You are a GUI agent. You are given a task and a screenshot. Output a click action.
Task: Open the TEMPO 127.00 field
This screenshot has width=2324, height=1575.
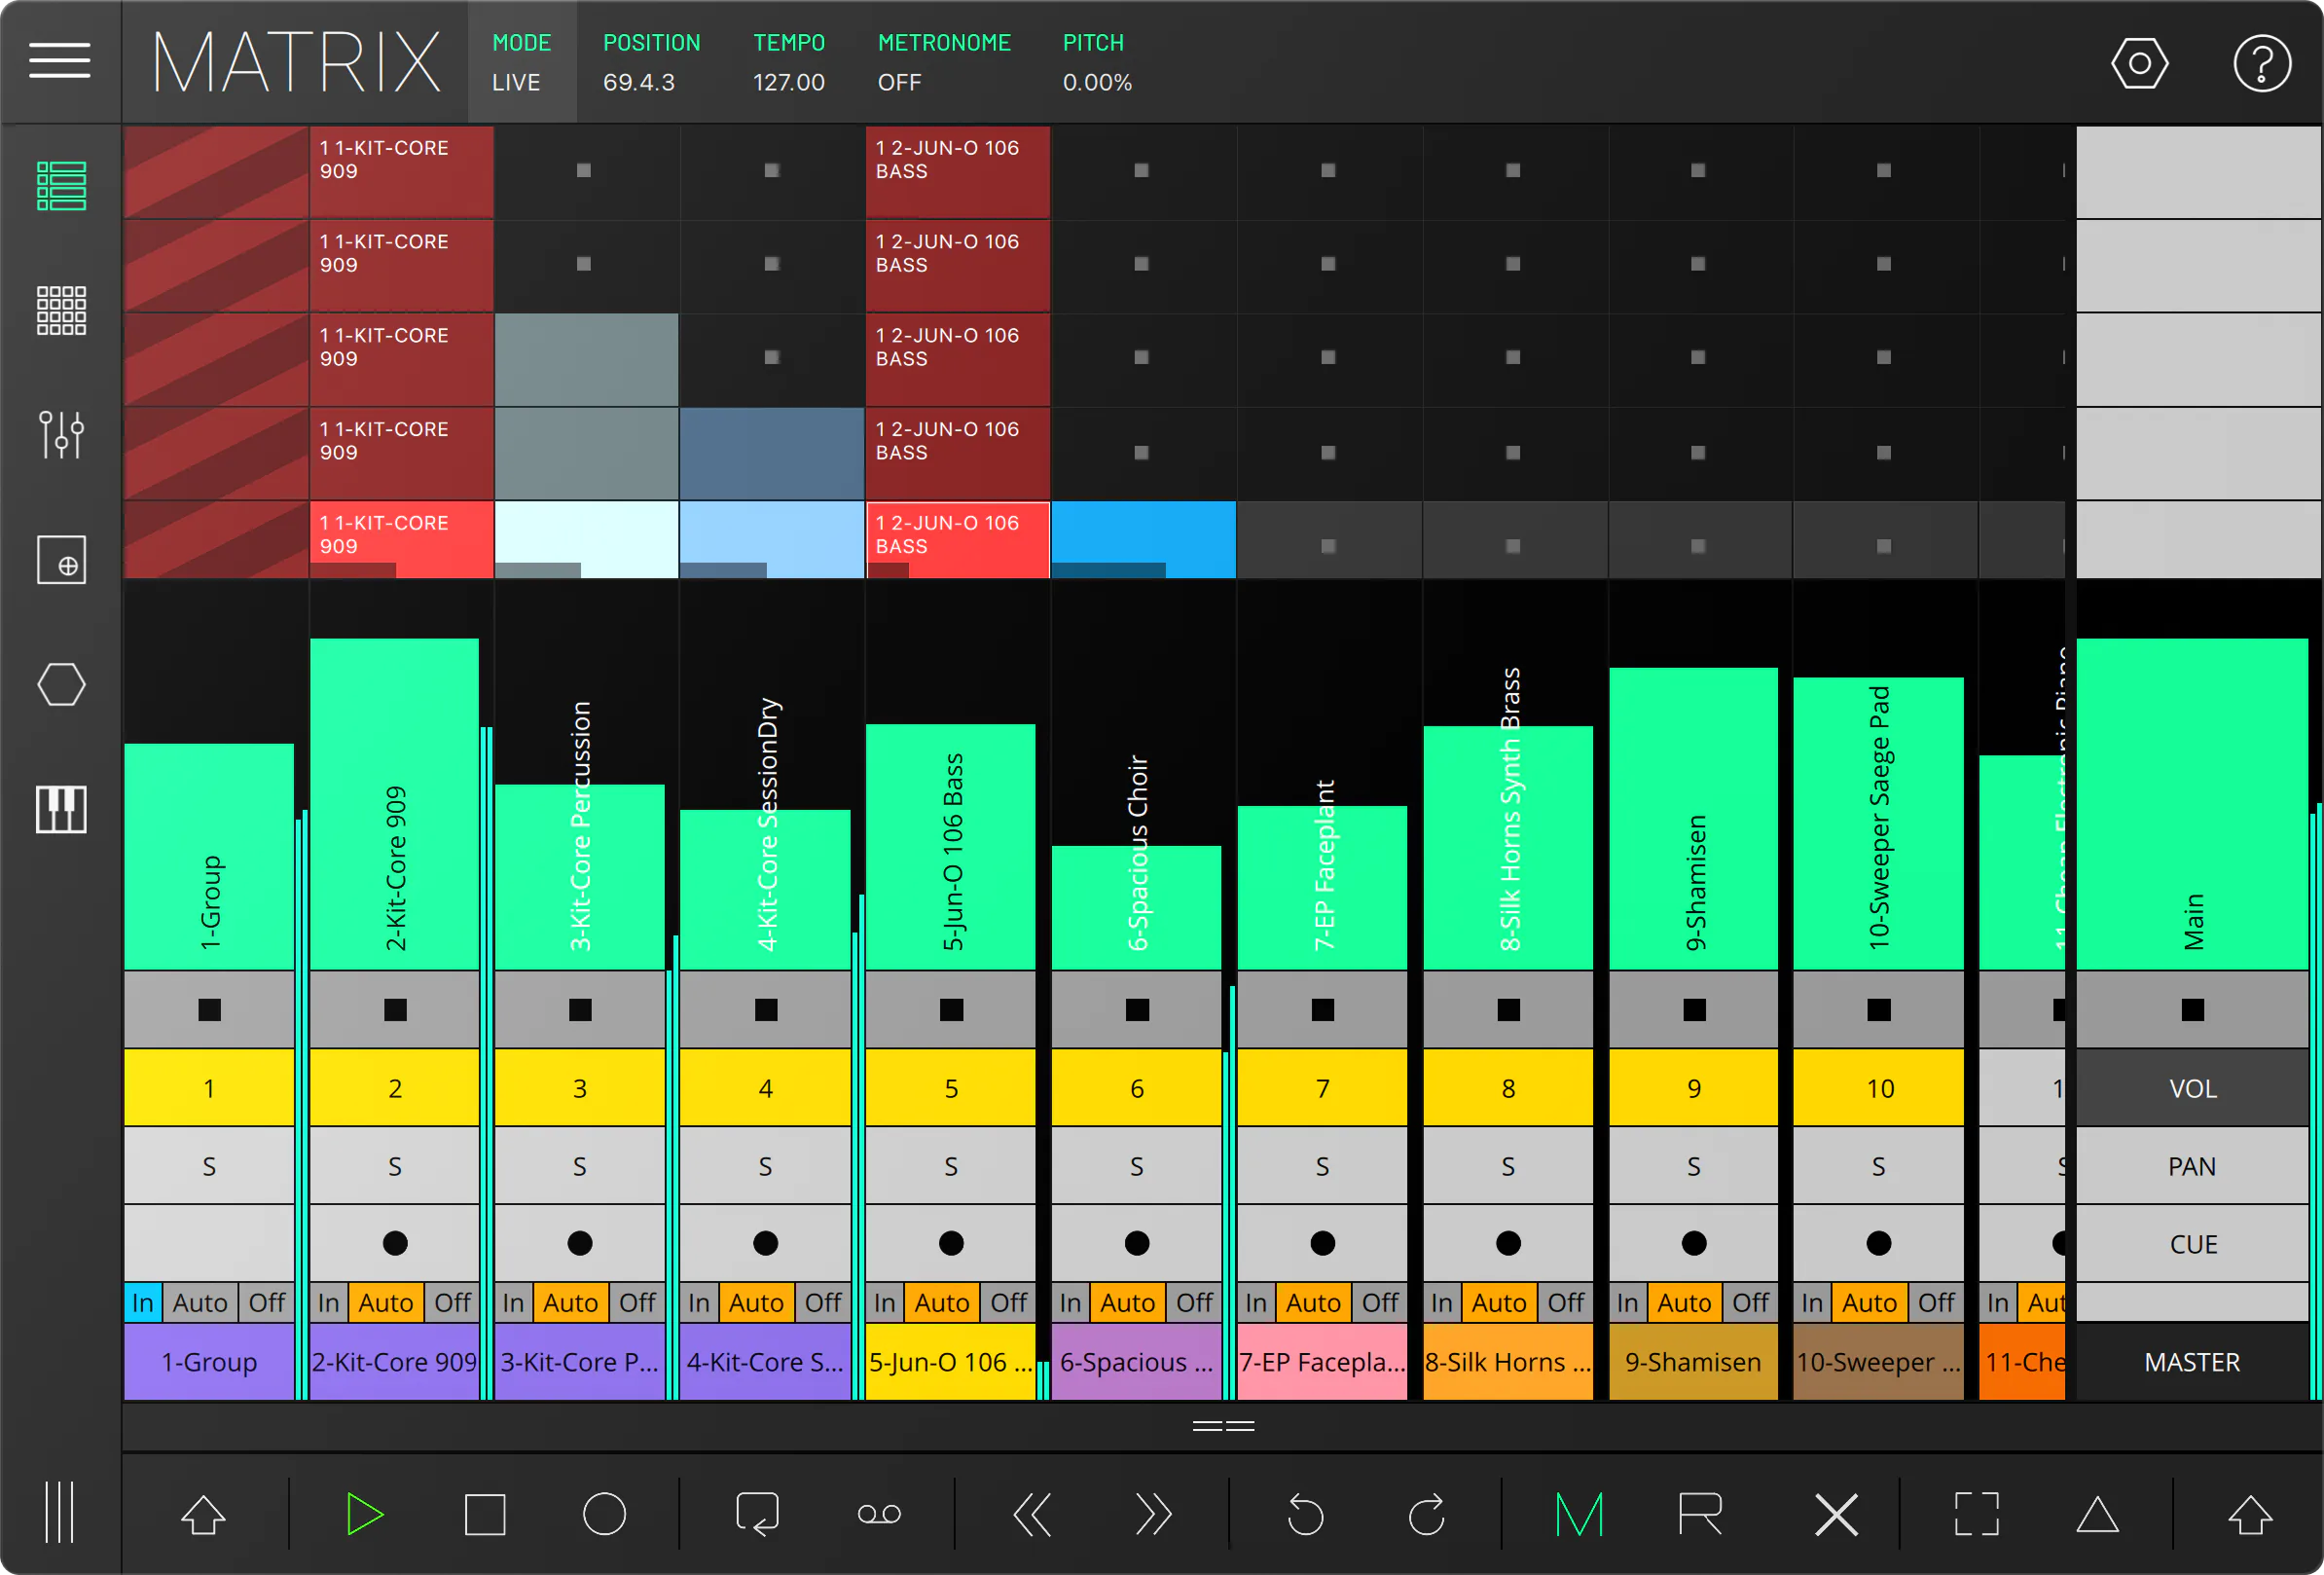[x=789, y=62]
